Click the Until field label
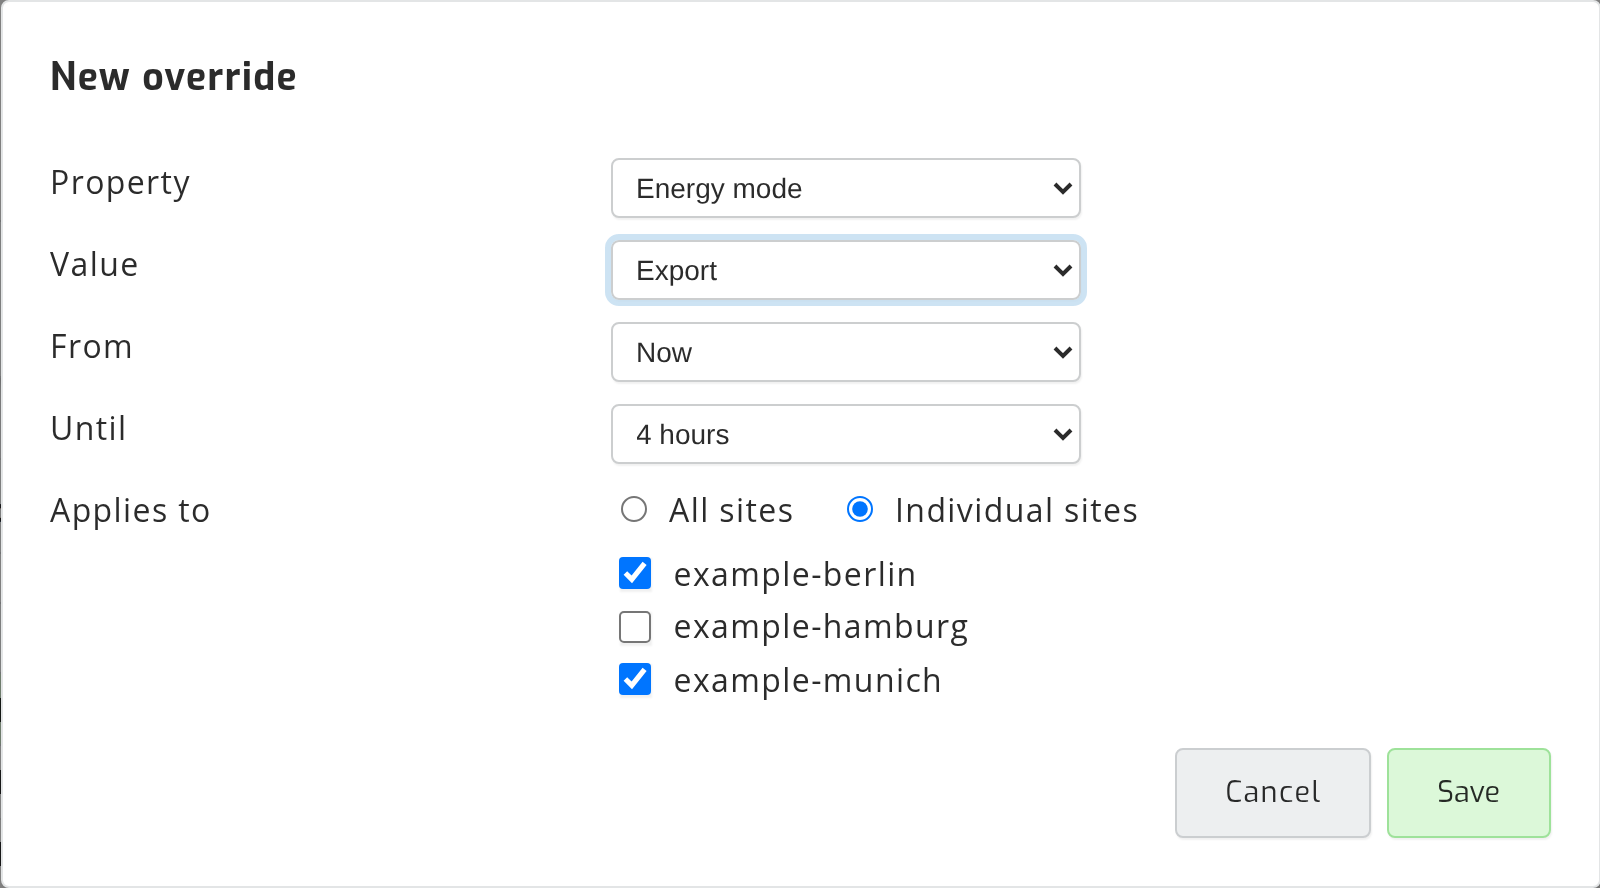This screenshot has height=888, width=1600. 89,429
